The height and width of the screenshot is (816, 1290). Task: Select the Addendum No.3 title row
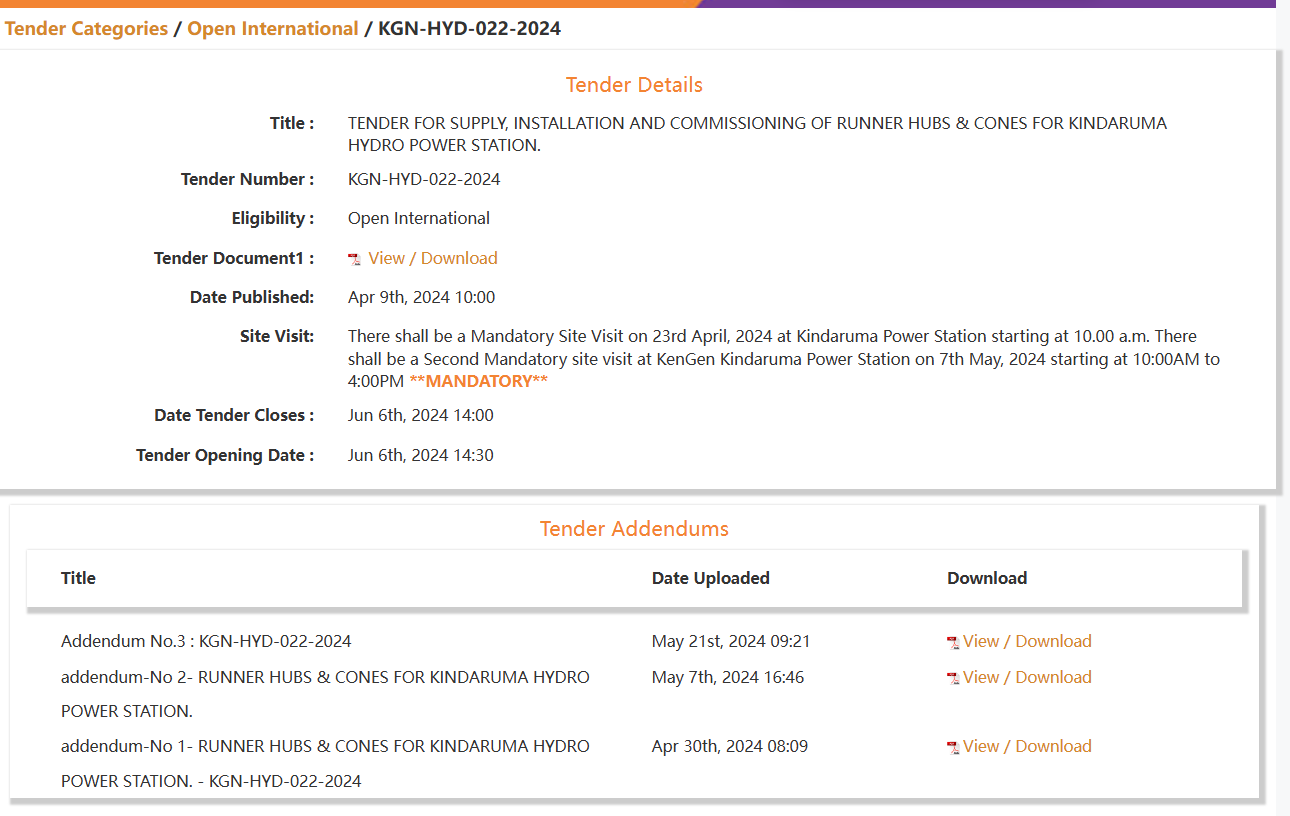(206, 641)
